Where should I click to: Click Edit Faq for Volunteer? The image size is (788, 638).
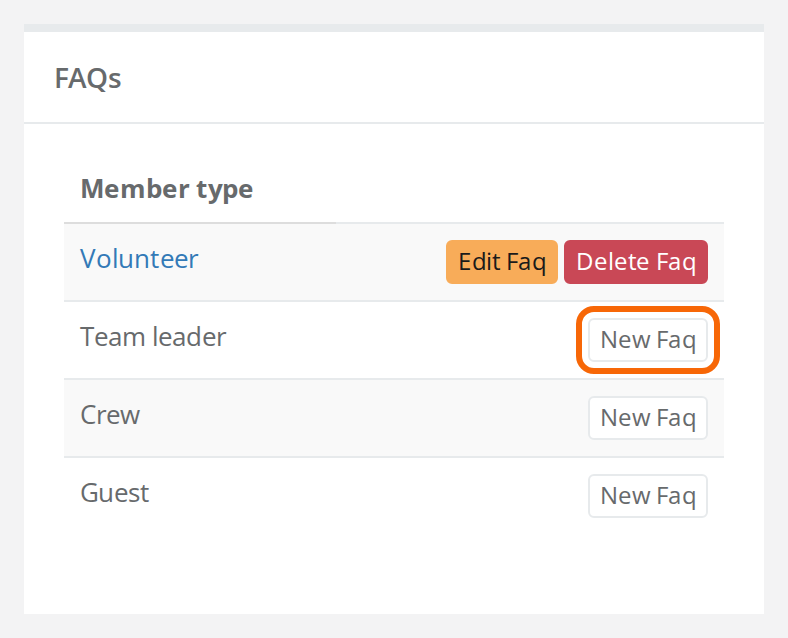502,262
